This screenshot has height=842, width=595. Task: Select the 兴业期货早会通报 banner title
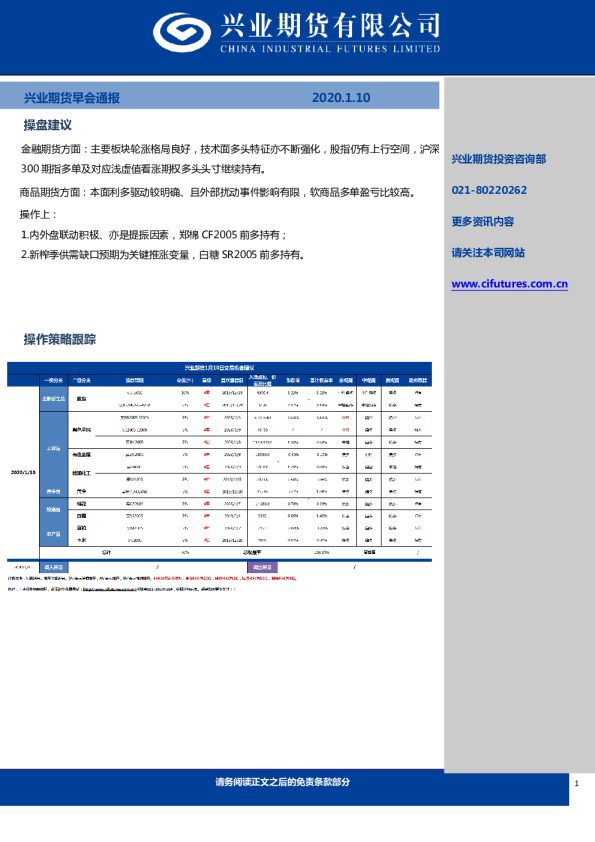click(x=72, y=98)
